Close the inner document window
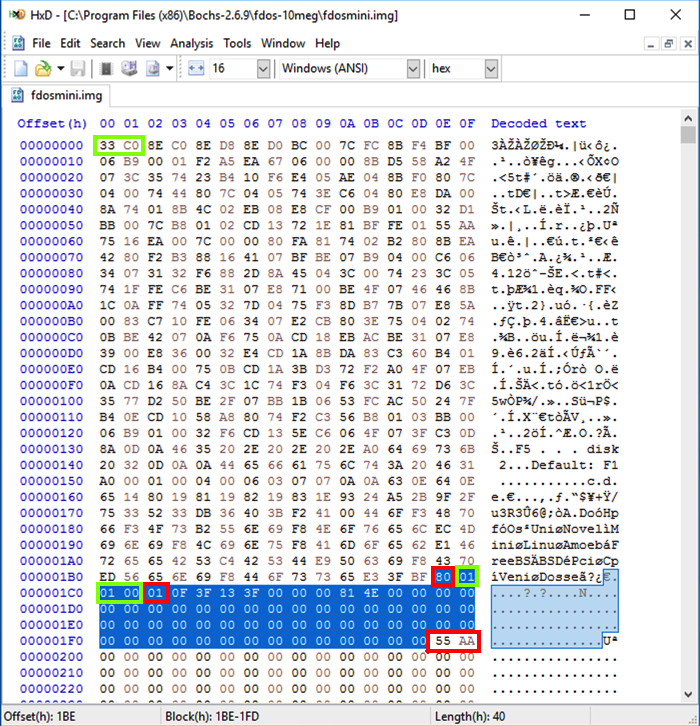The image size is (700, 726). pos(688,44)
